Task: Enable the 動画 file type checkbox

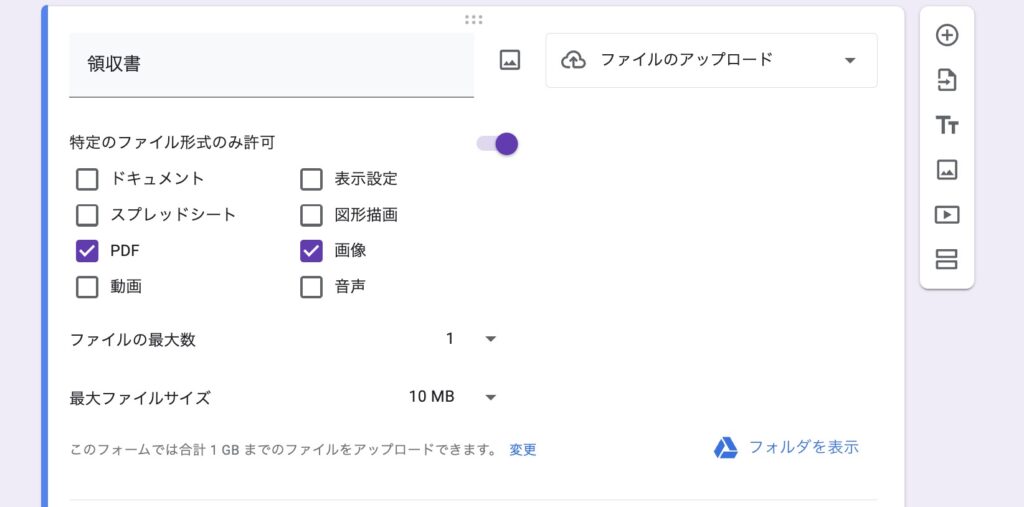Action: [87, 287]
